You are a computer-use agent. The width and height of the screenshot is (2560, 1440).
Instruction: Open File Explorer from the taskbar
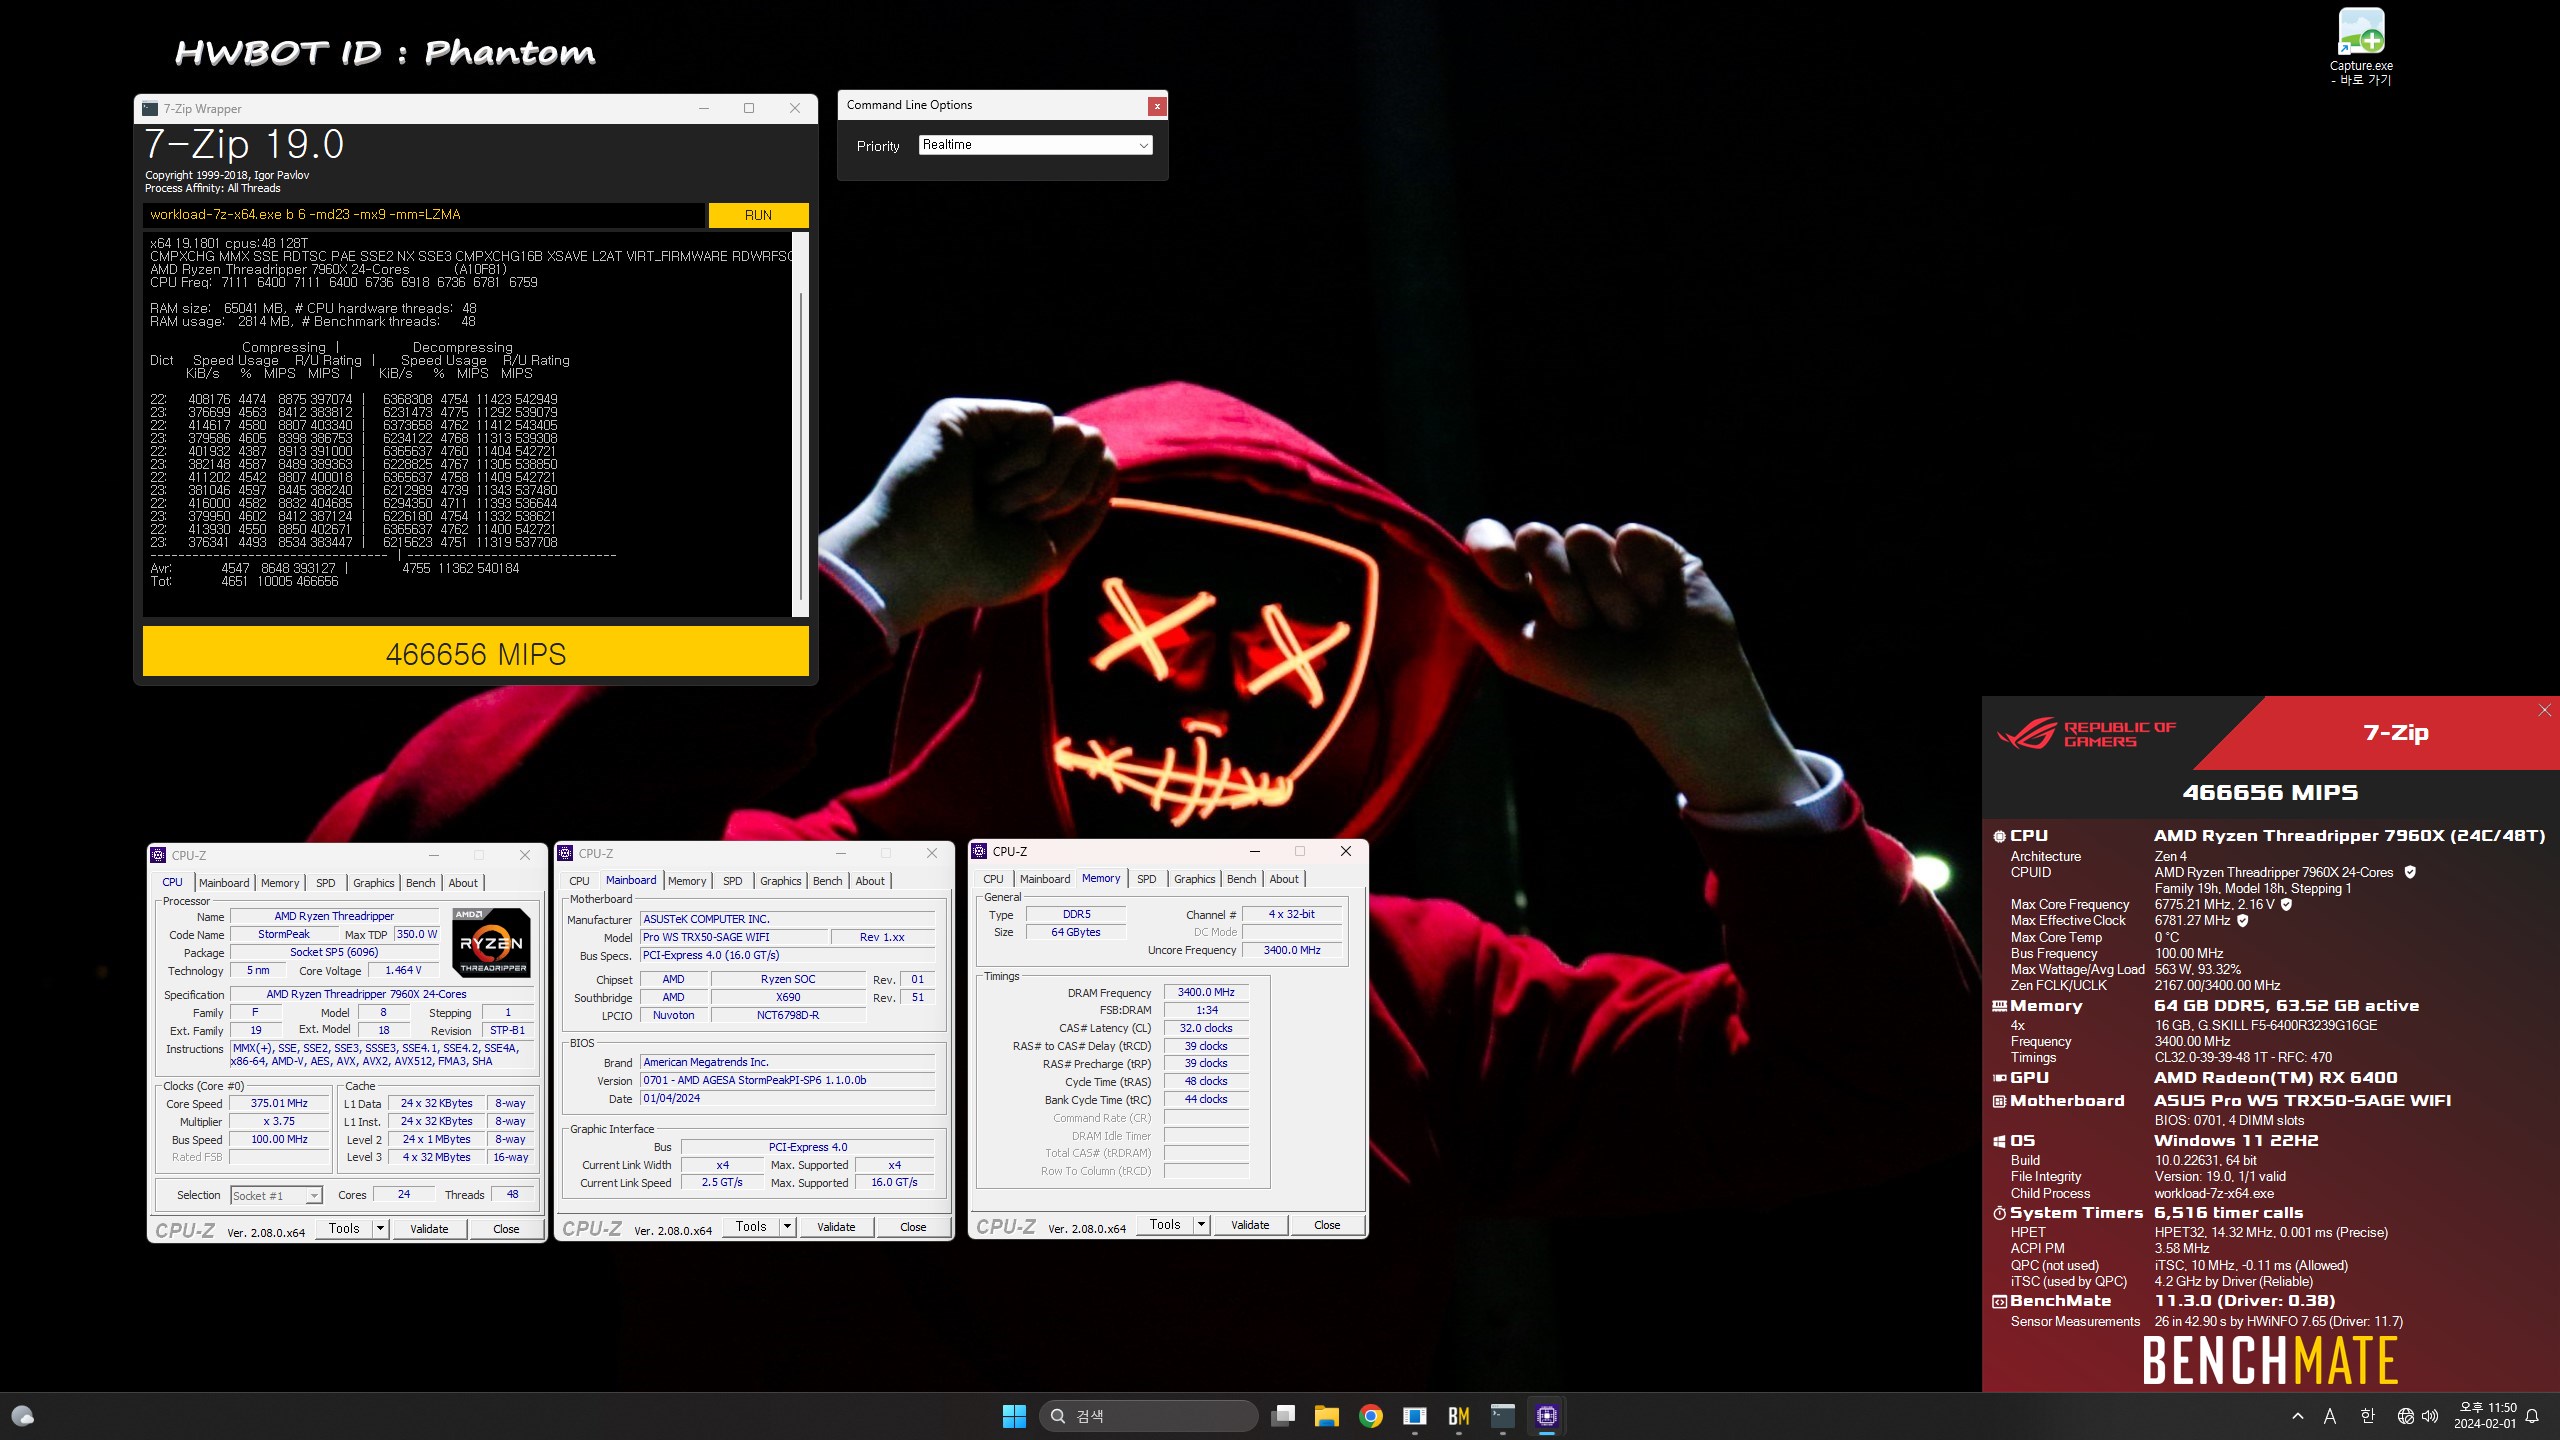click(1327, 1416)
